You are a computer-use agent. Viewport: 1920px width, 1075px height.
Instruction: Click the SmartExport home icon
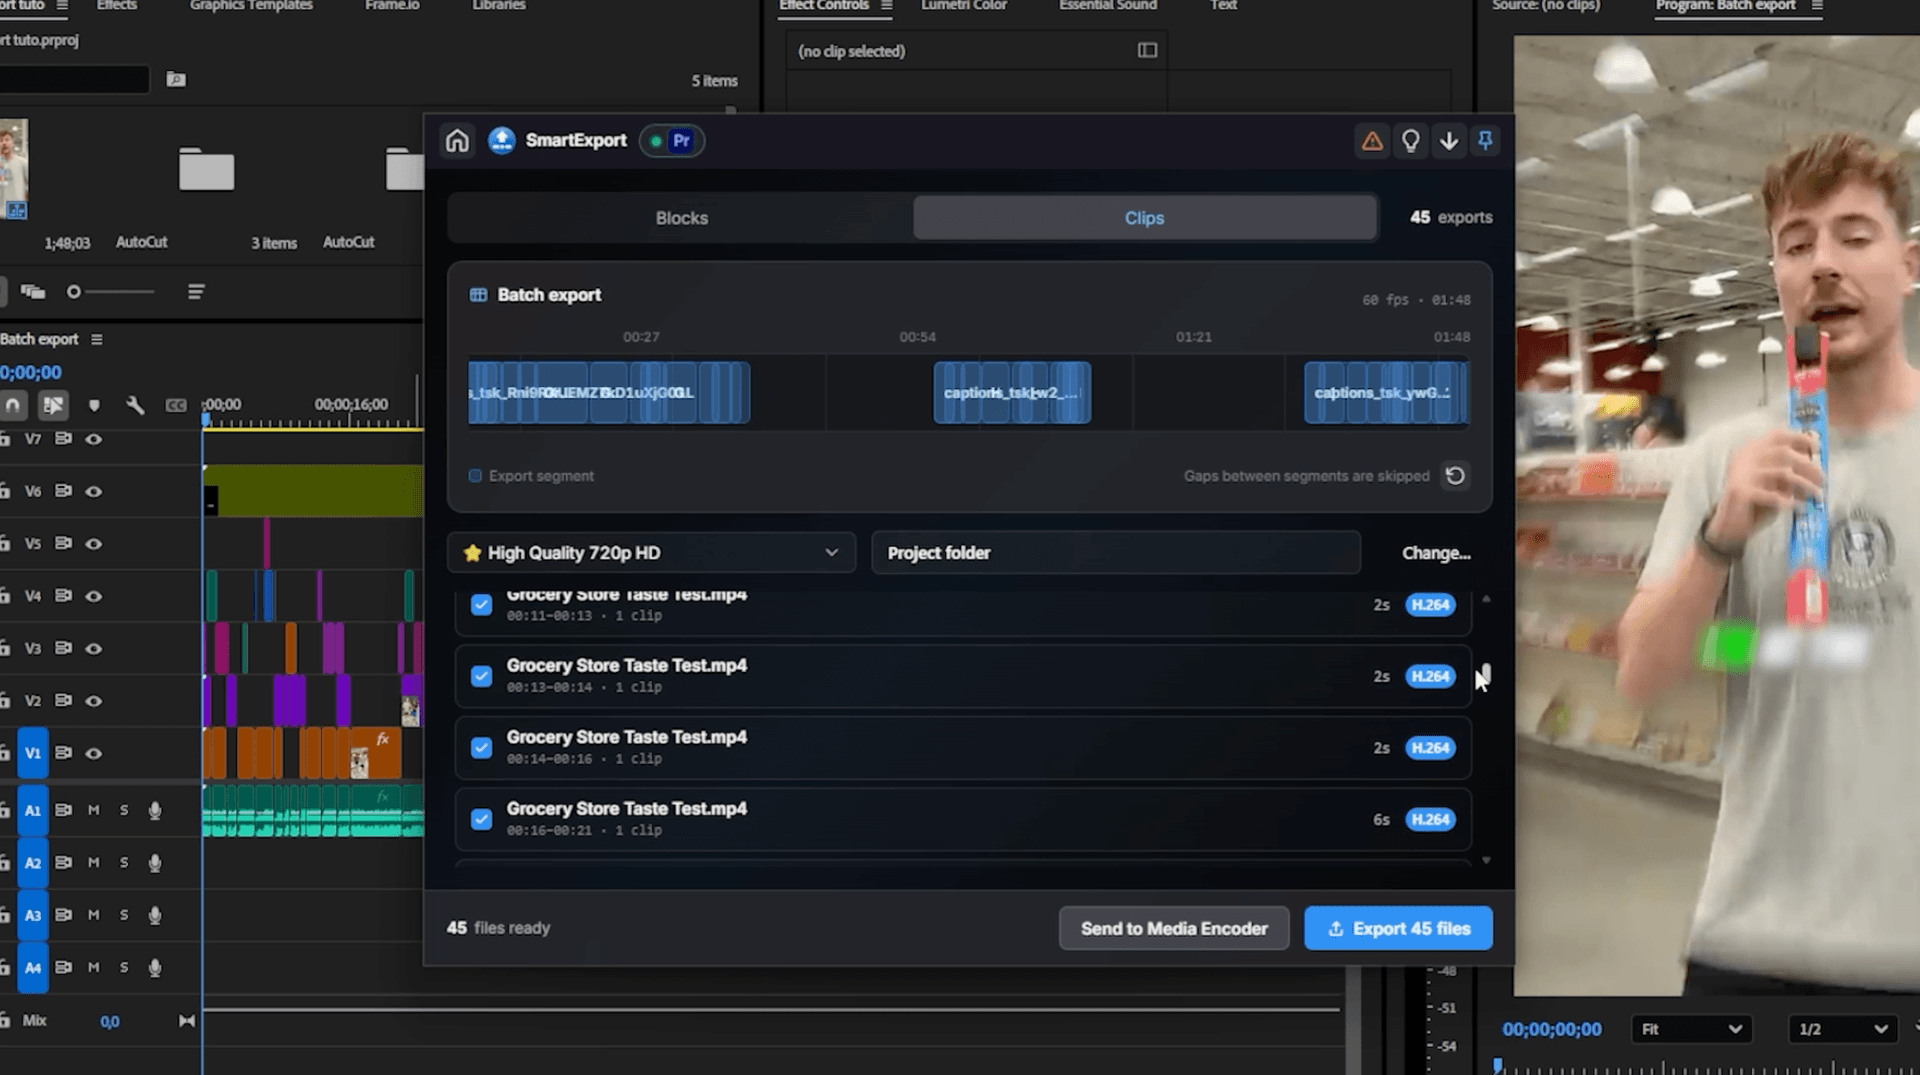[457, 141]
